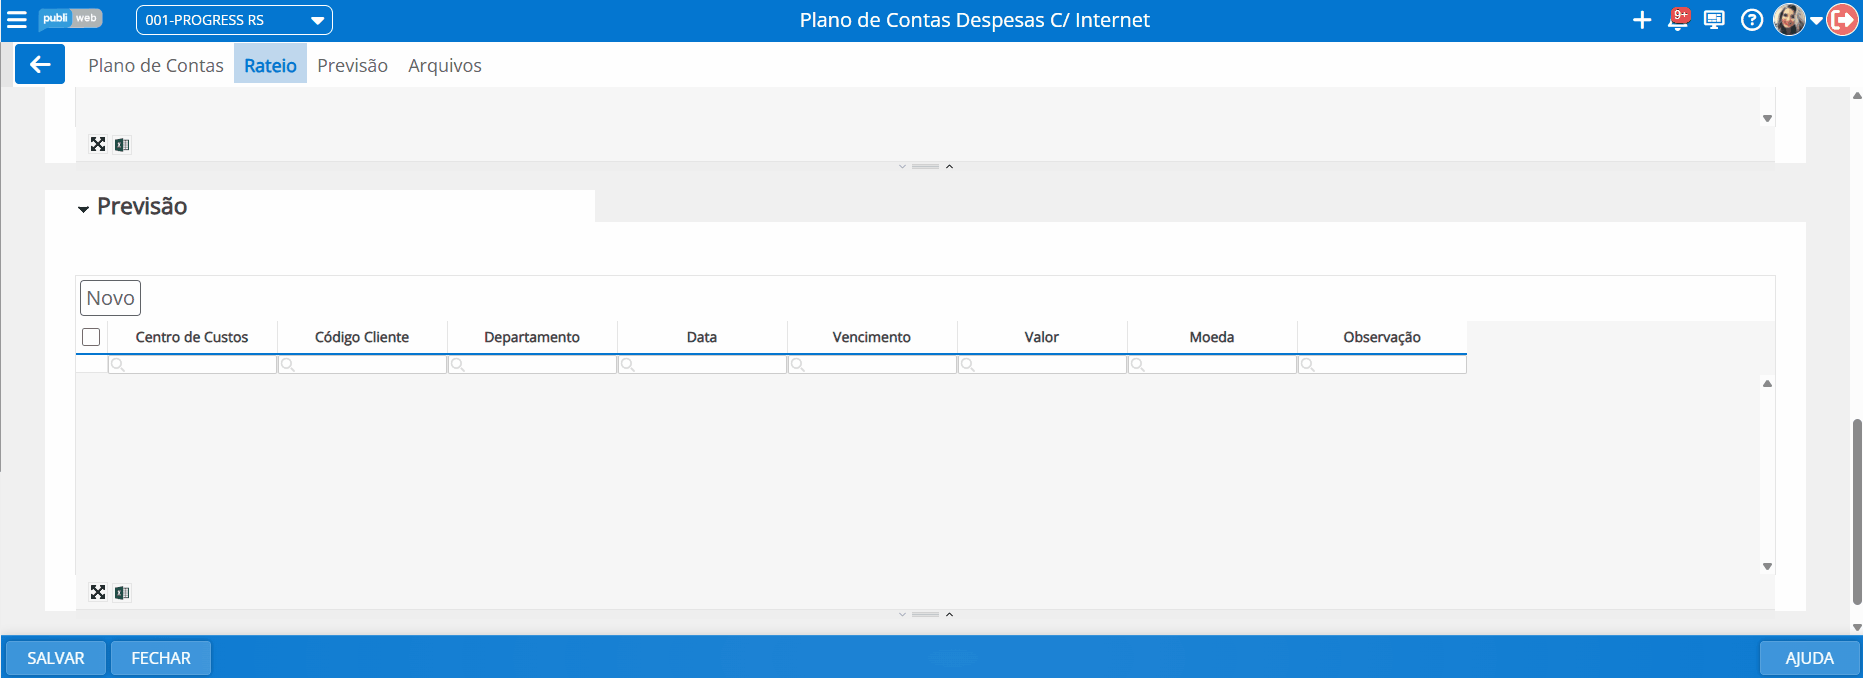Go back using the arrow button
Image resolution: width=1863 pixels, height=678 pixels.
[40, 65]
